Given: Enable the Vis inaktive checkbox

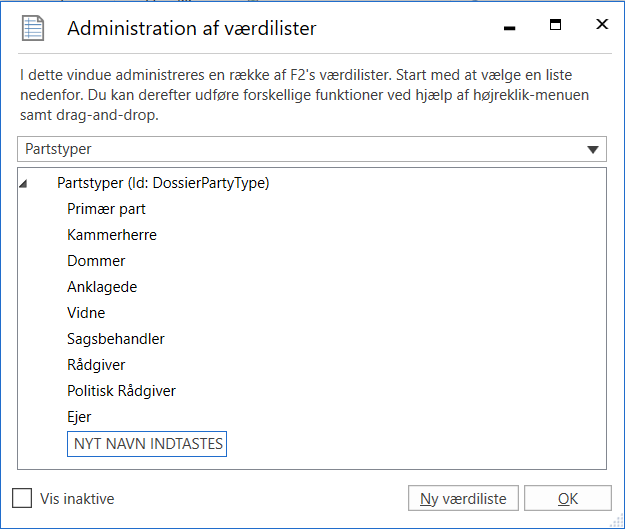Looking at the screenshot, I should coord(22,498).
